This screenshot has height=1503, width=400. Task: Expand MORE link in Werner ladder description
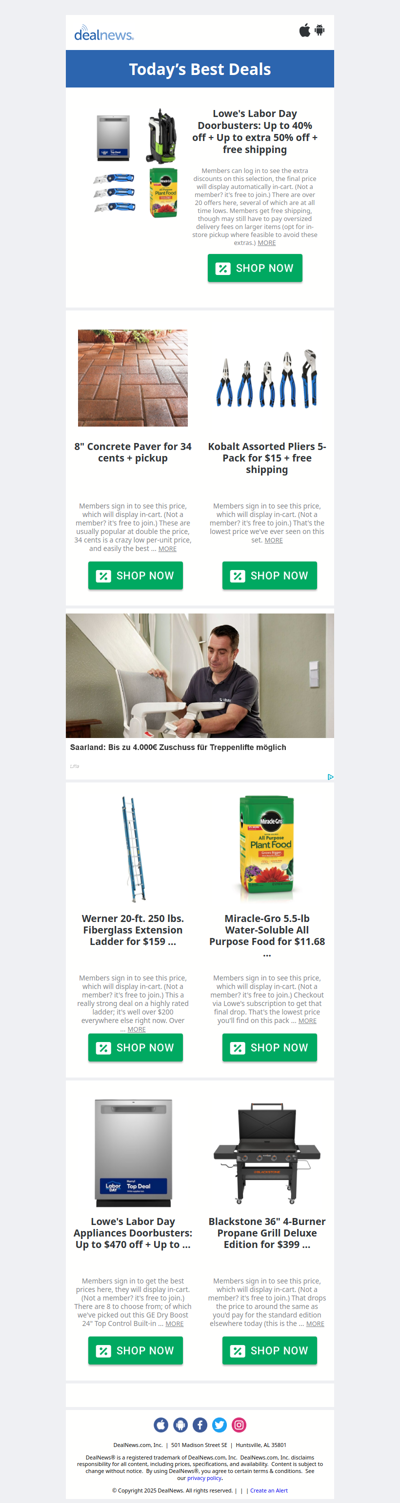136,1029
